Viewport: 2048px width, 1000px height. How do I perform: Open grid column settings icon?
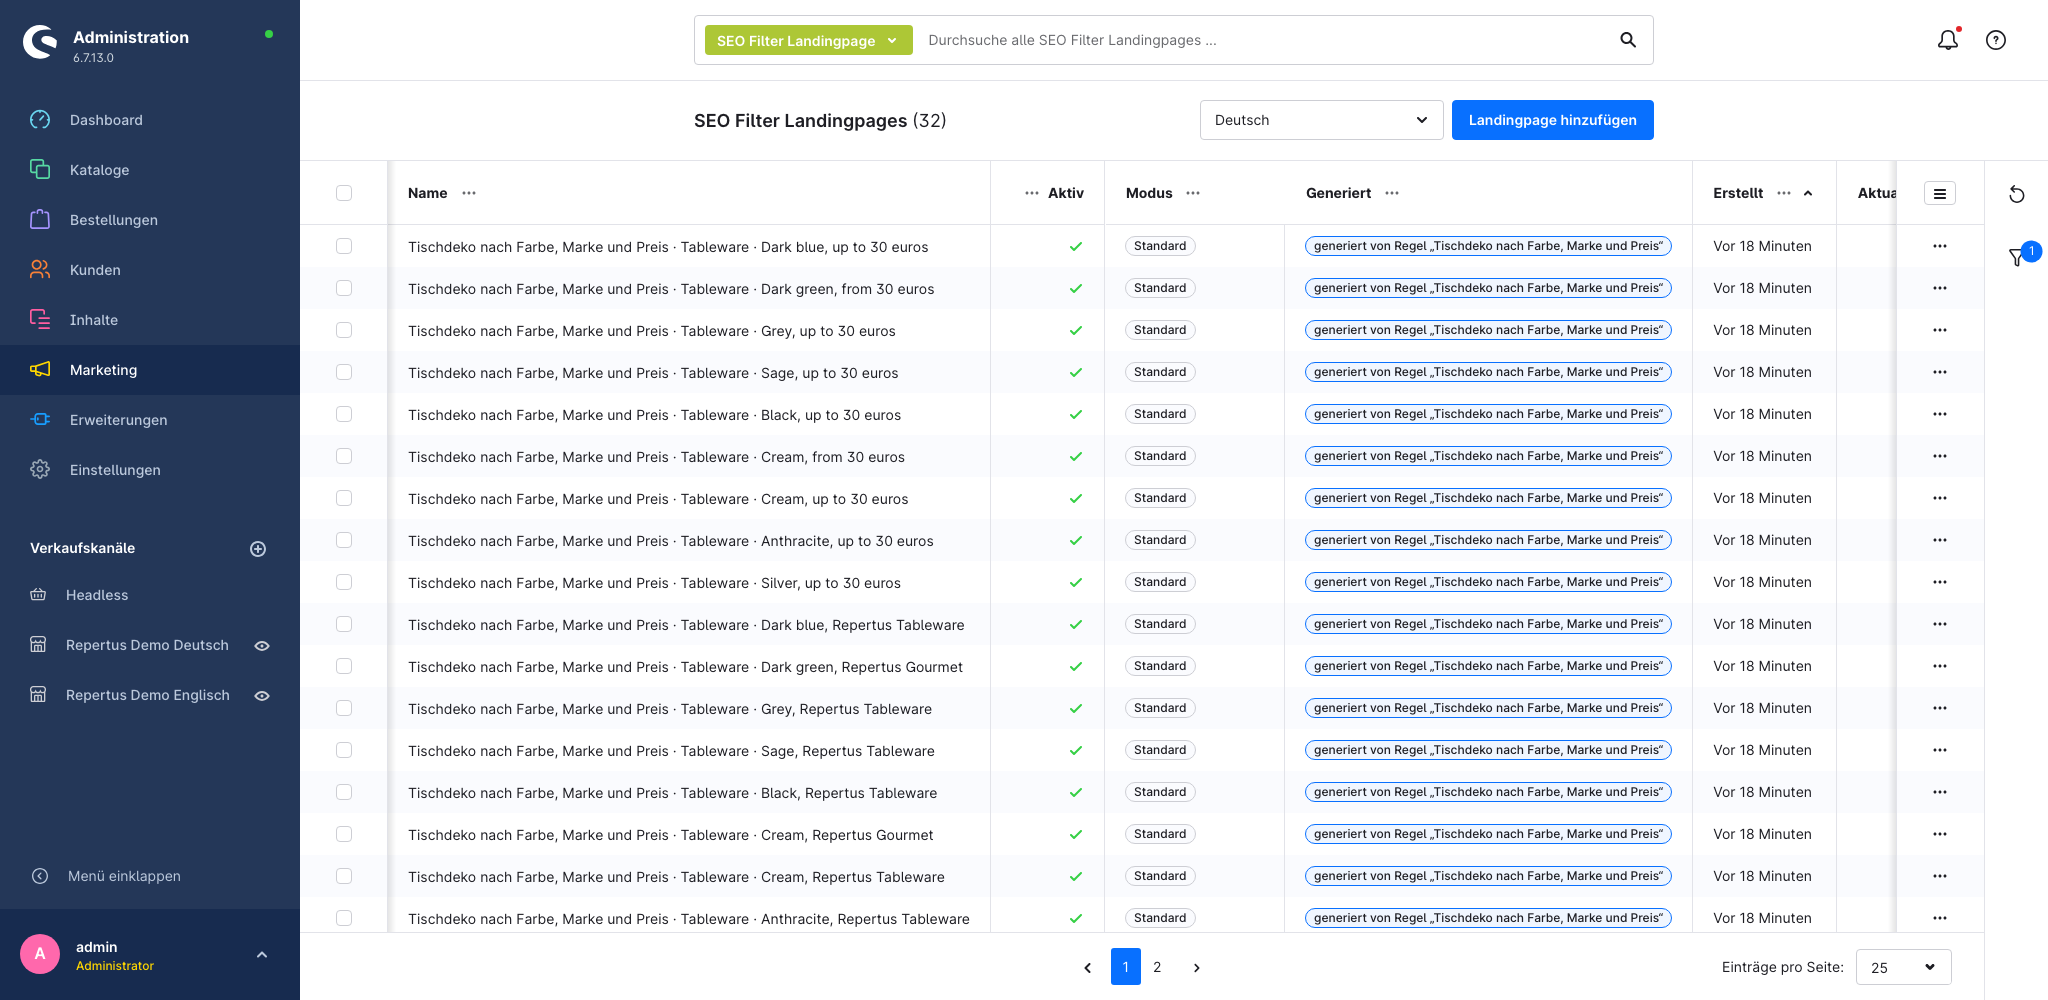pyautogui.click(x=1939, y=194)
